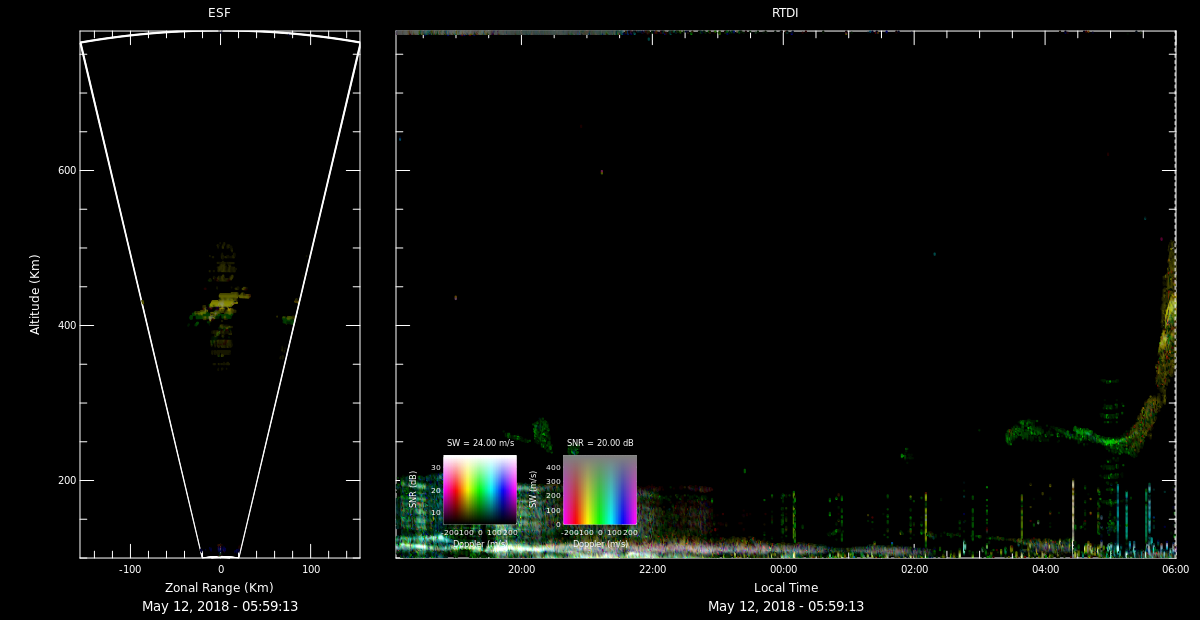
Task: Click the ESF plot title
Action: 220,13
